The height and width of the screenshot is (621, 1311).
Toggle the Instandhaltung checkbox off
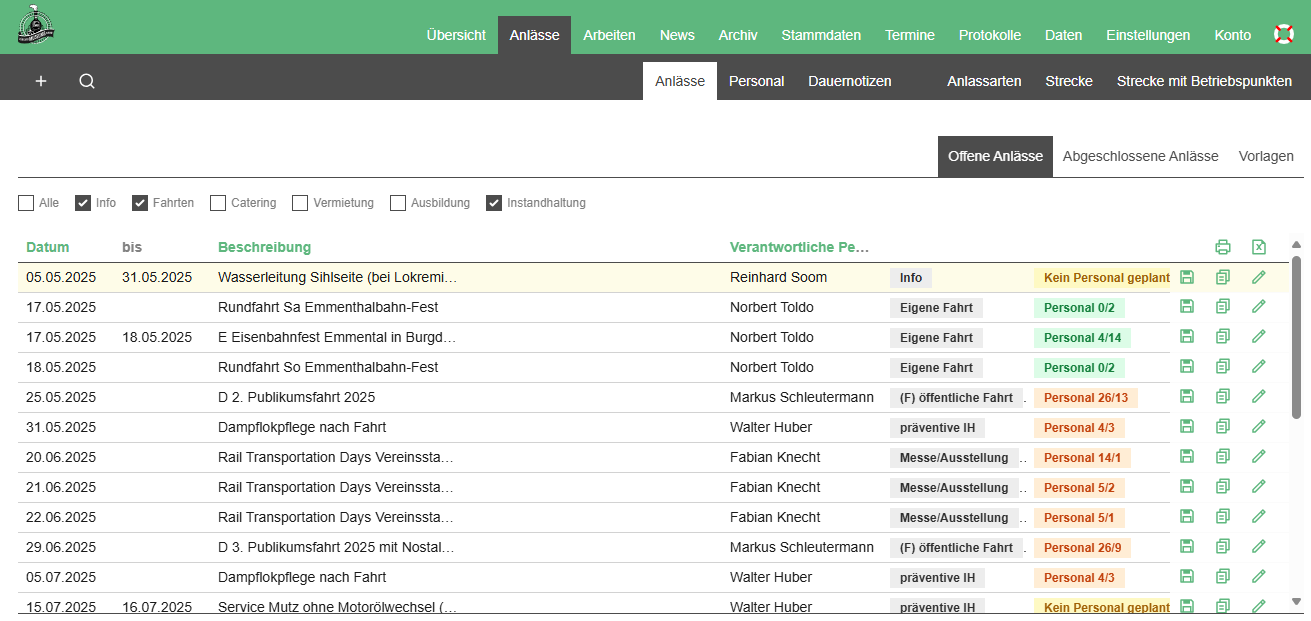[494, 203]
